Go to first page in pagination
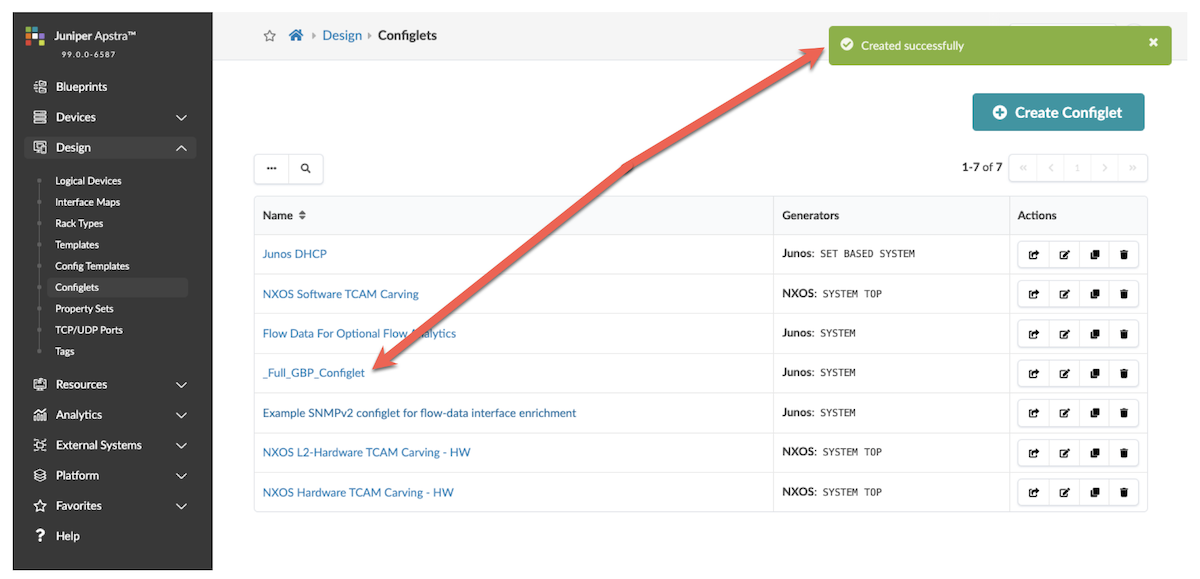The image size is (1200, 579). pyautogui.click(x=1023, y=168)
